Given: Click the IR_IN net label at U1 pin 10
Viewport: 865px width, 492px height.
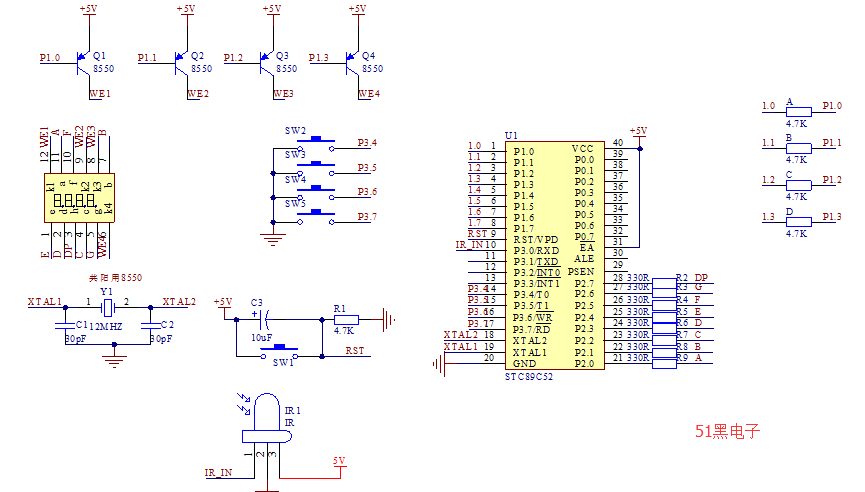Looking at the screenshot, I should [x=469, y=245].
